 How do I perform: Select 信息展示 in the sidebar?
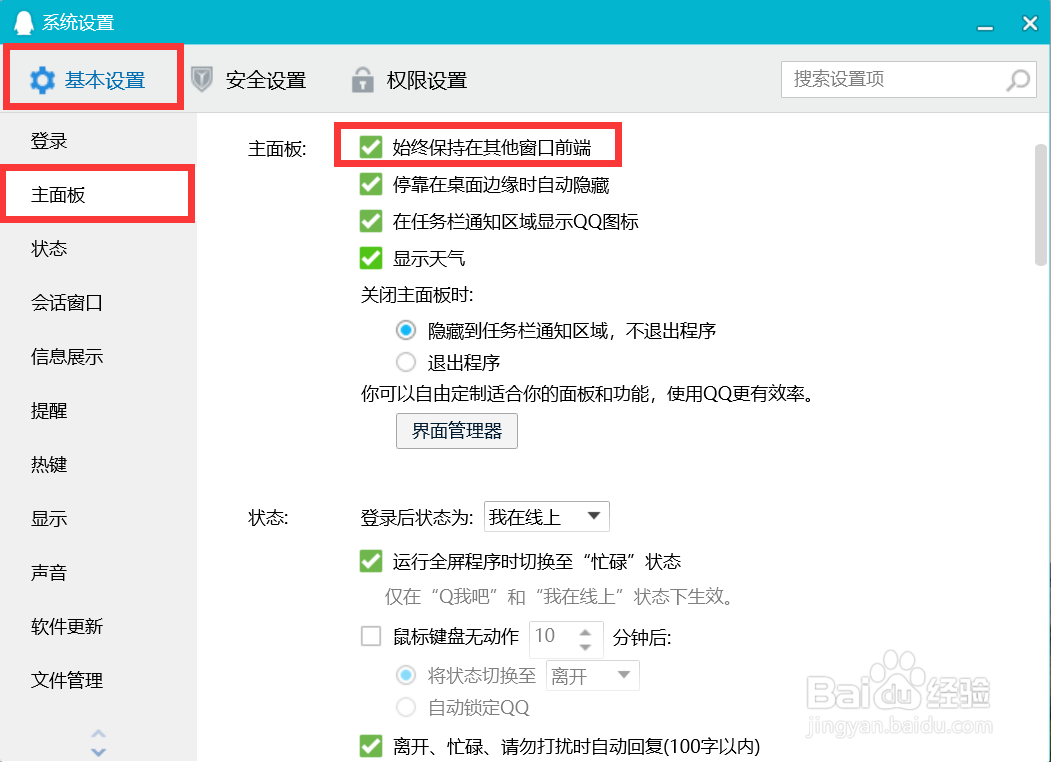(99, 357)
